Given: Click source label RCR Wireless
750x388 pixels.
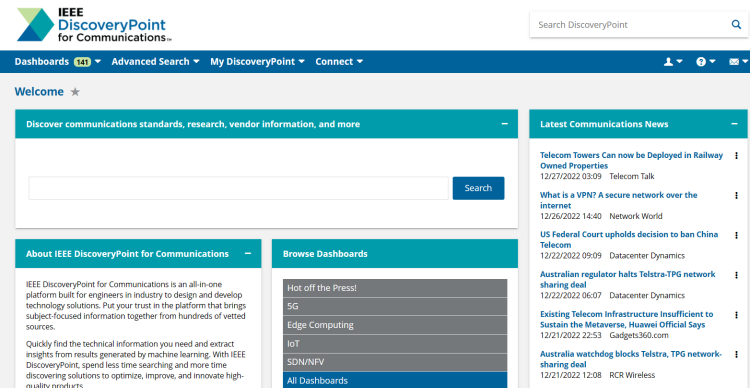Looking at the screenshot, I should 632,375.
